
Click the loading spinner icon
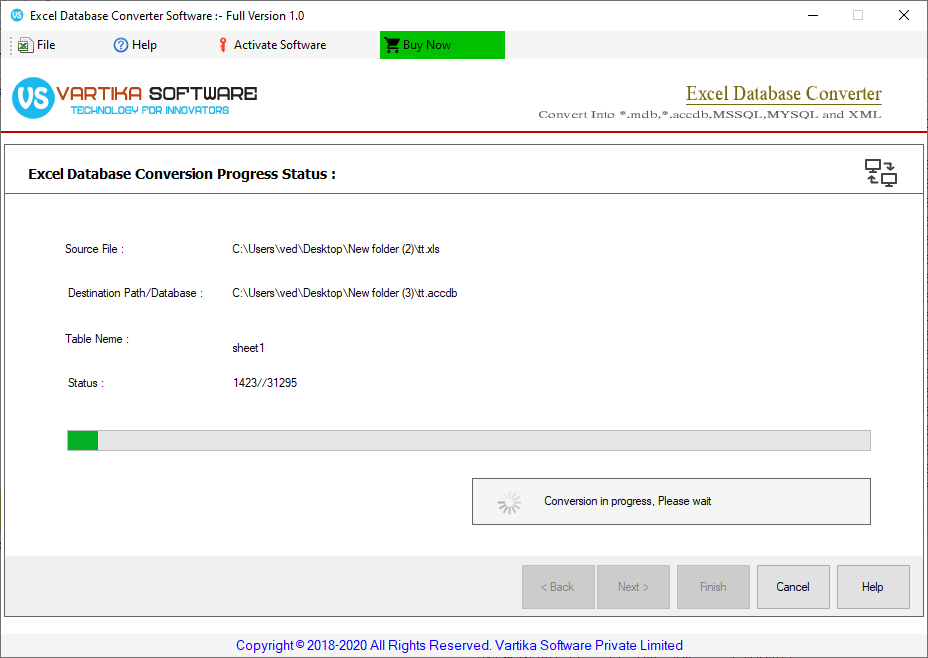coord(509,502)
